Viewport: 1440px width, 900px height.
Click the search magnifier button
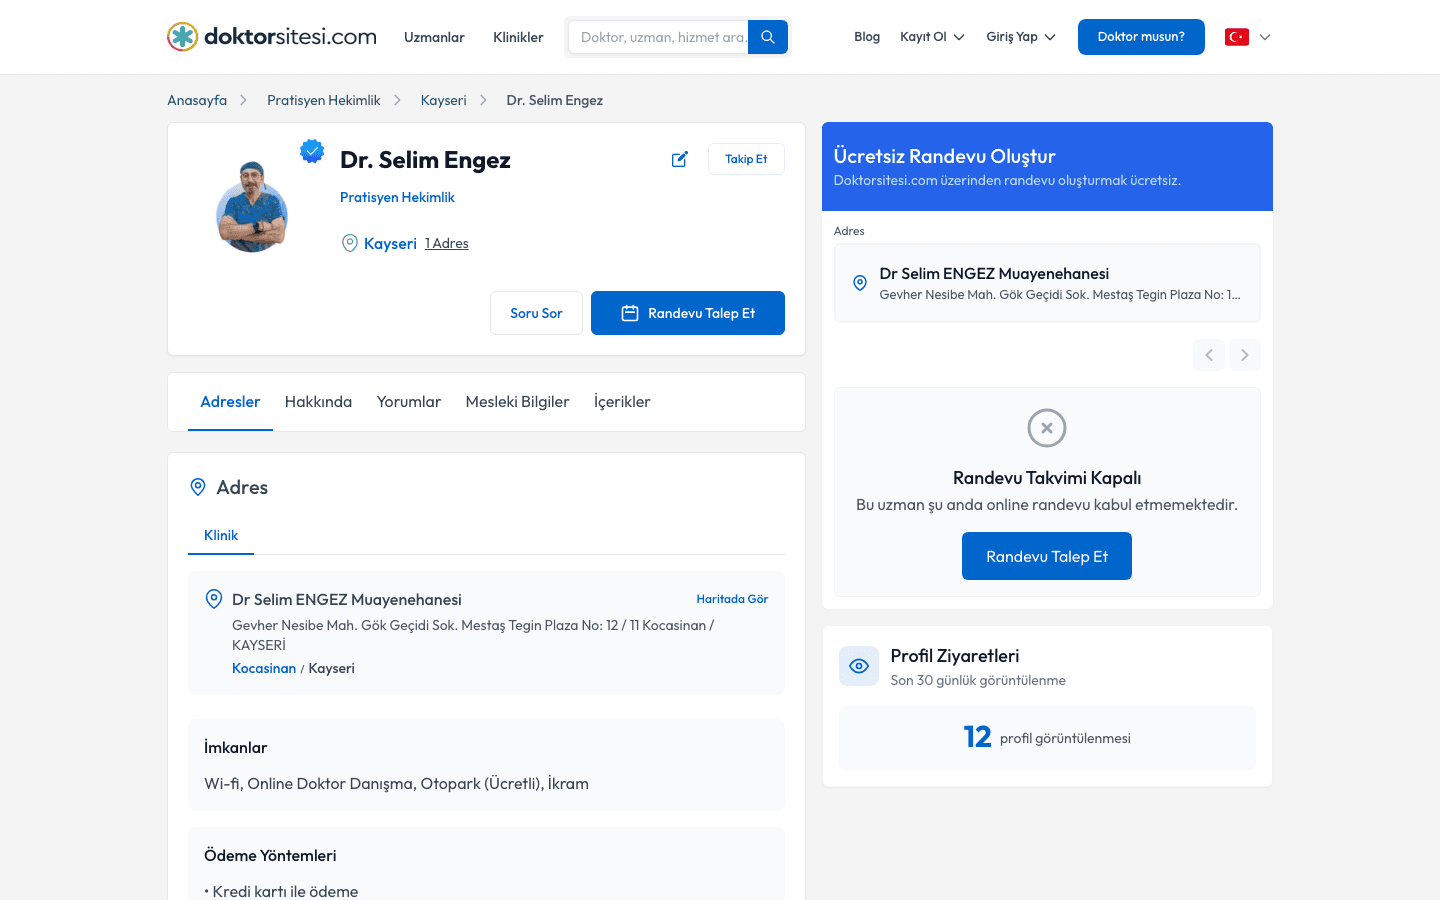[768, 37]
